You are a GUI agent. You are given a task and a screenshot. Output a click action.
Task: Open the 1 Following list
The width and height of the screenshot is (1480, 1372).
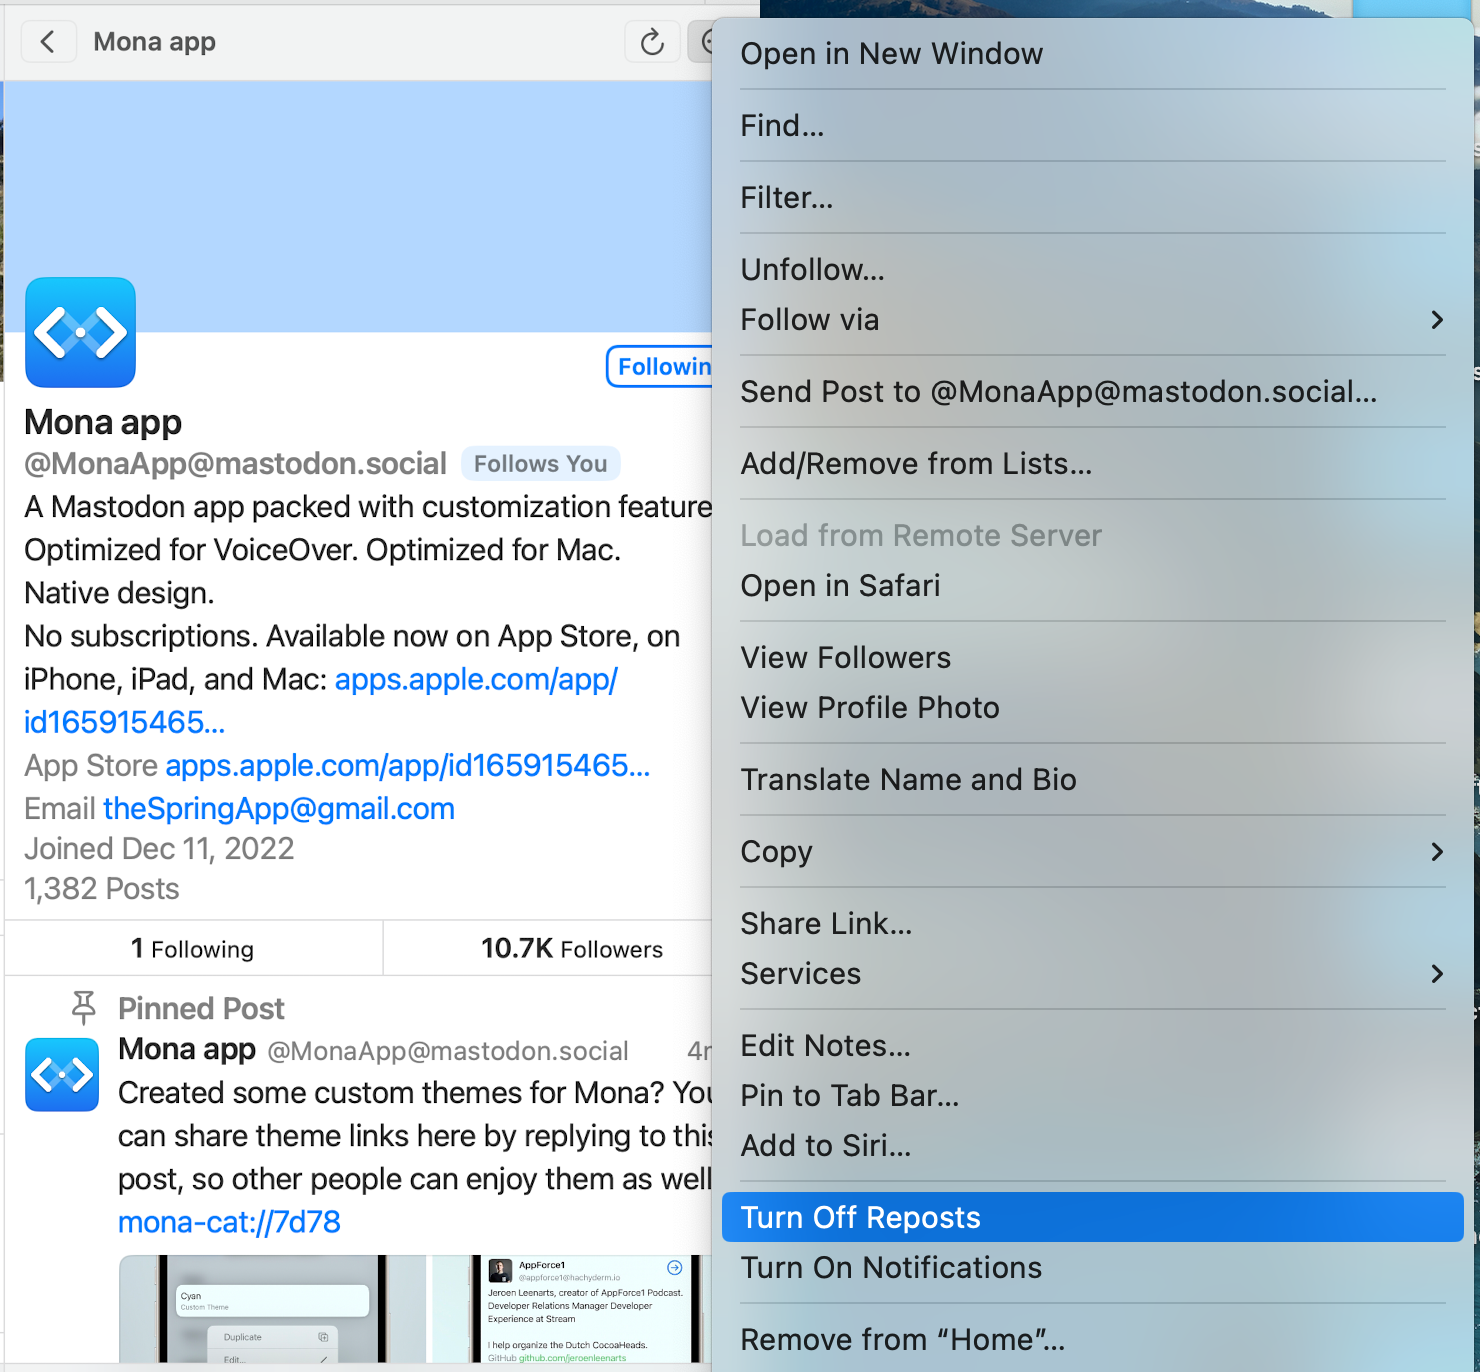193,949
